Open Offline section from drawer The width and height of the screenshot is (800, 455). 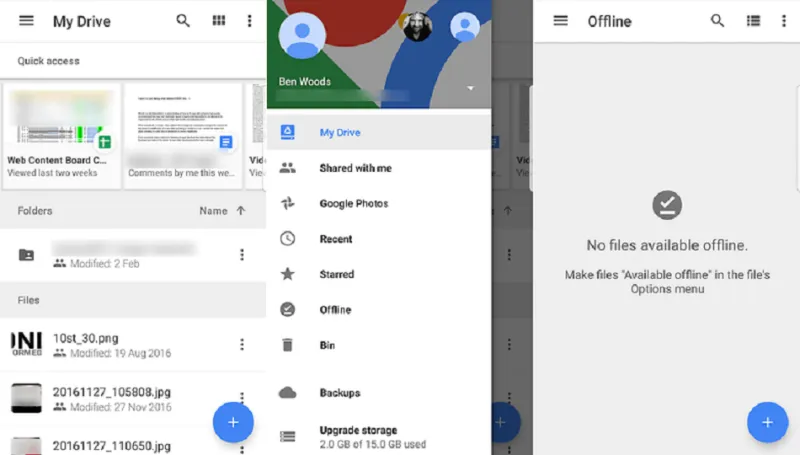[x=335, y=310]
